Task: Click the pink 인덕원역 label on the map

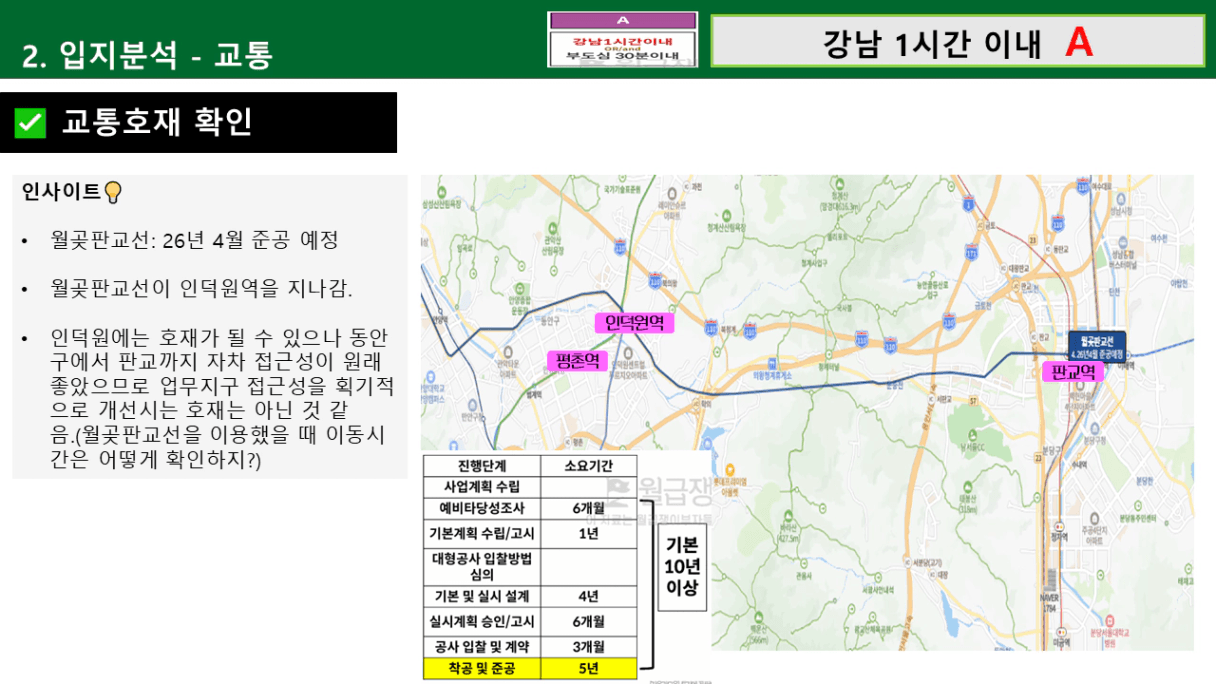Action: tap(634, 322)
